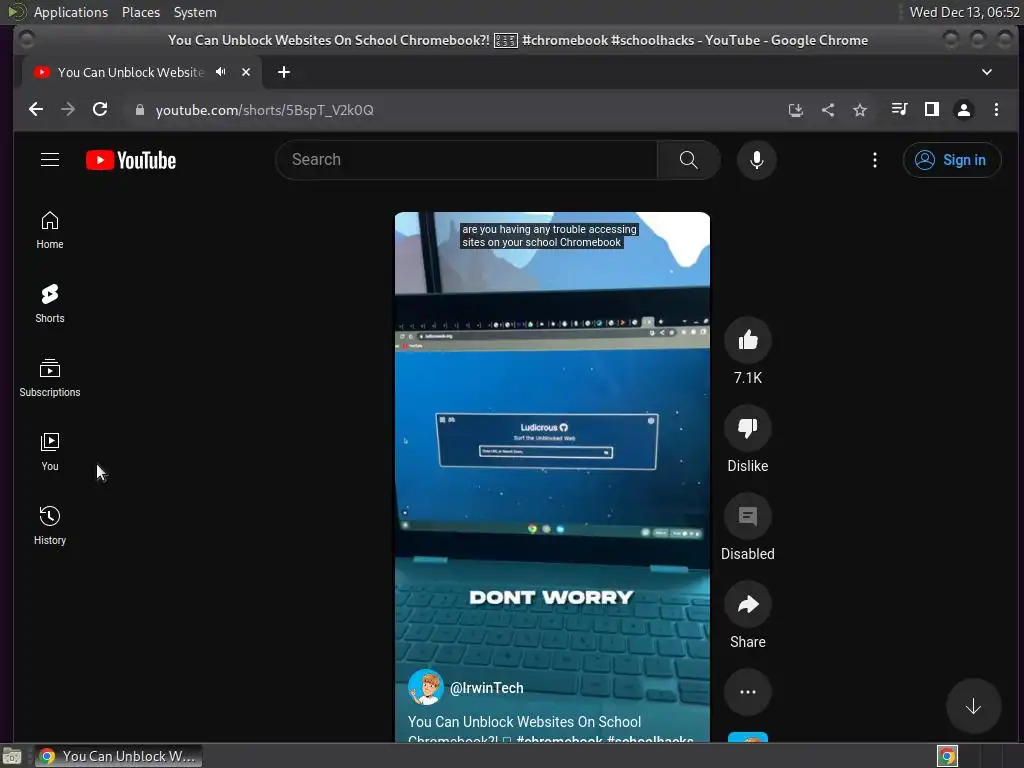Screen dimensions: 1024x768
Task: Open IrwinTech channel avatar
Action: (x=425, y=687)
